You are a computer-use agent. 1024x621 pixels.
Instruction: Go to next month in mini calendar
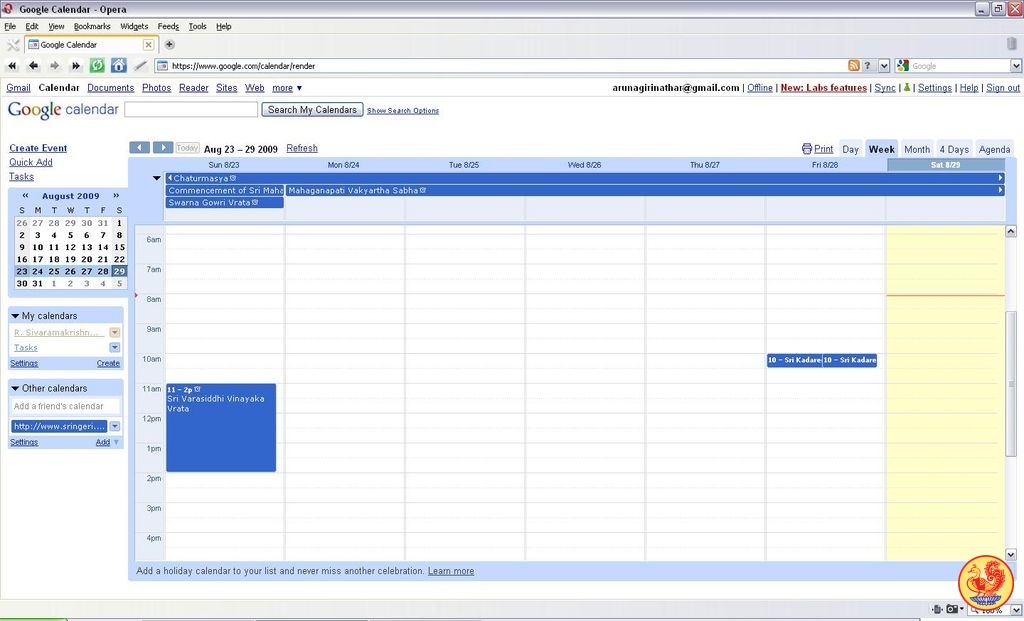(x=116, y=195)
